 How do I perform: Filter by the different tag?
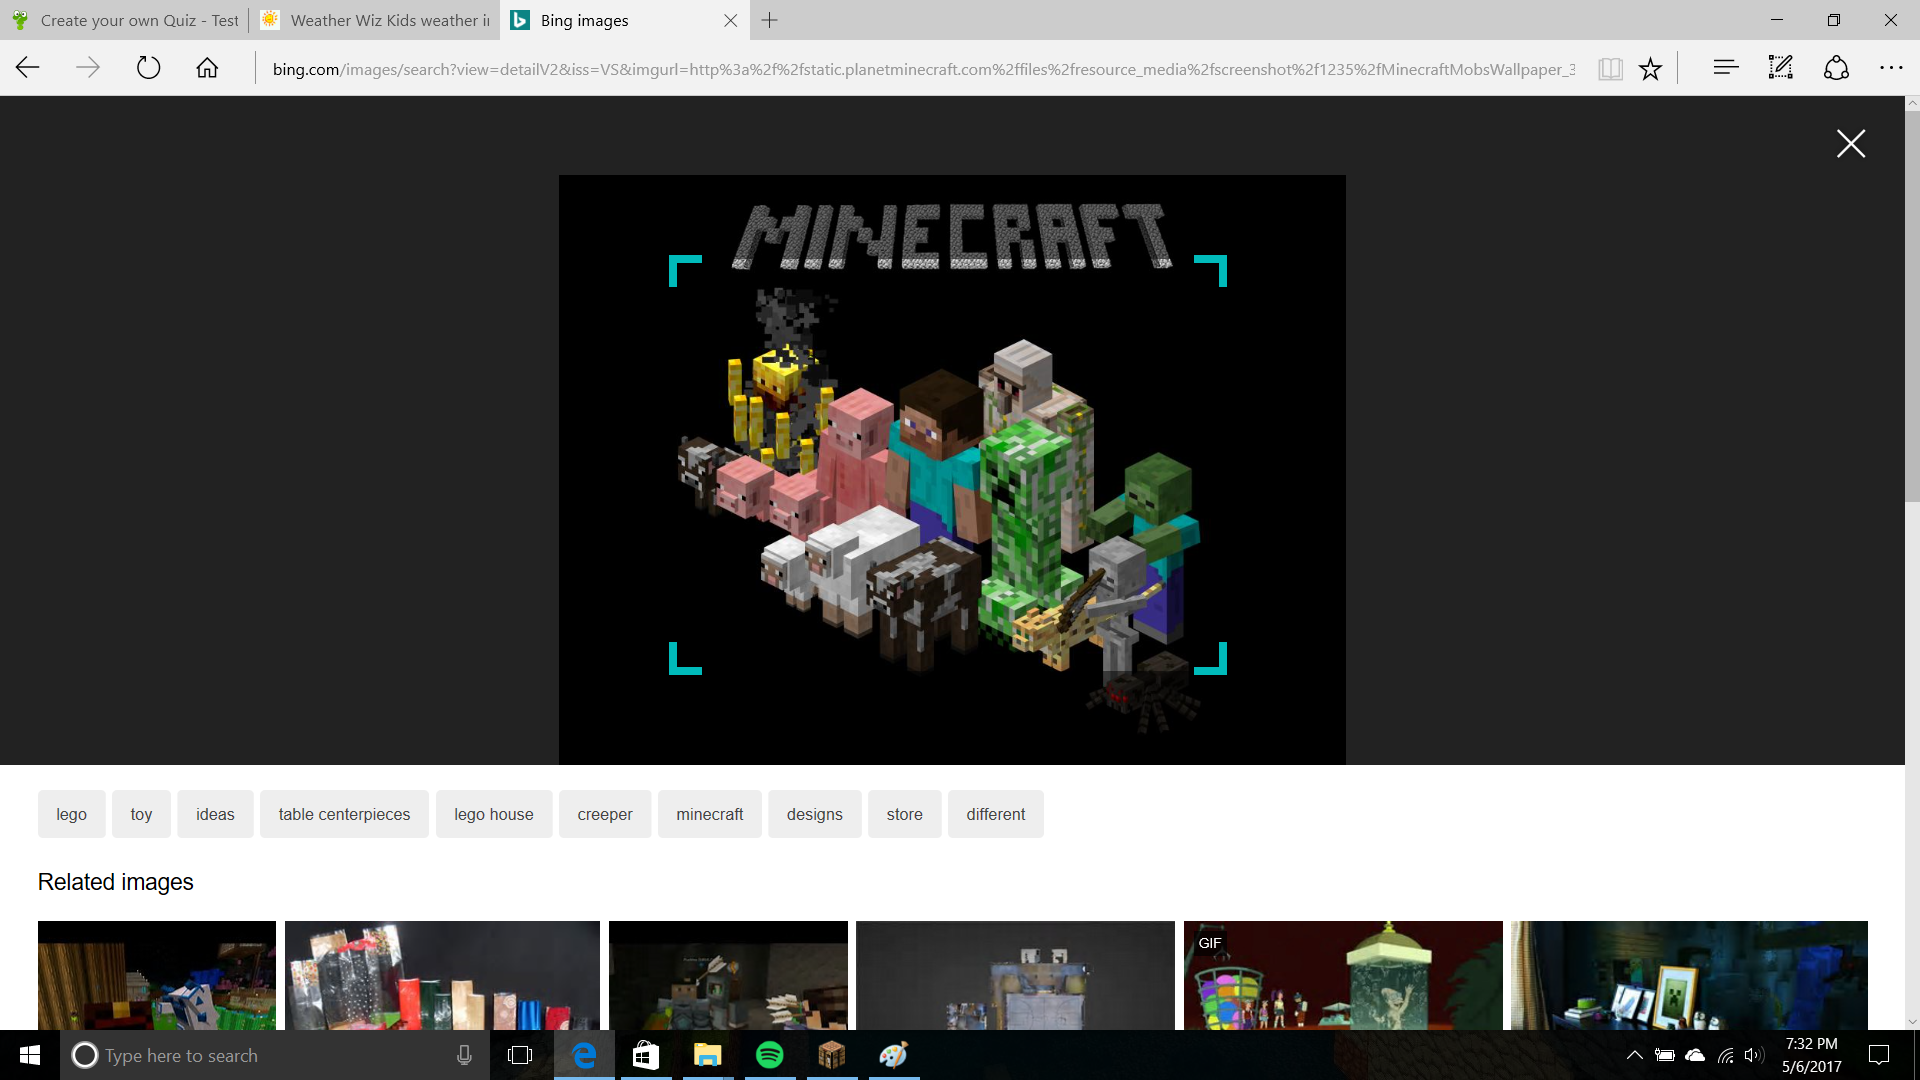pyautogui.click(x=996, y=814)
